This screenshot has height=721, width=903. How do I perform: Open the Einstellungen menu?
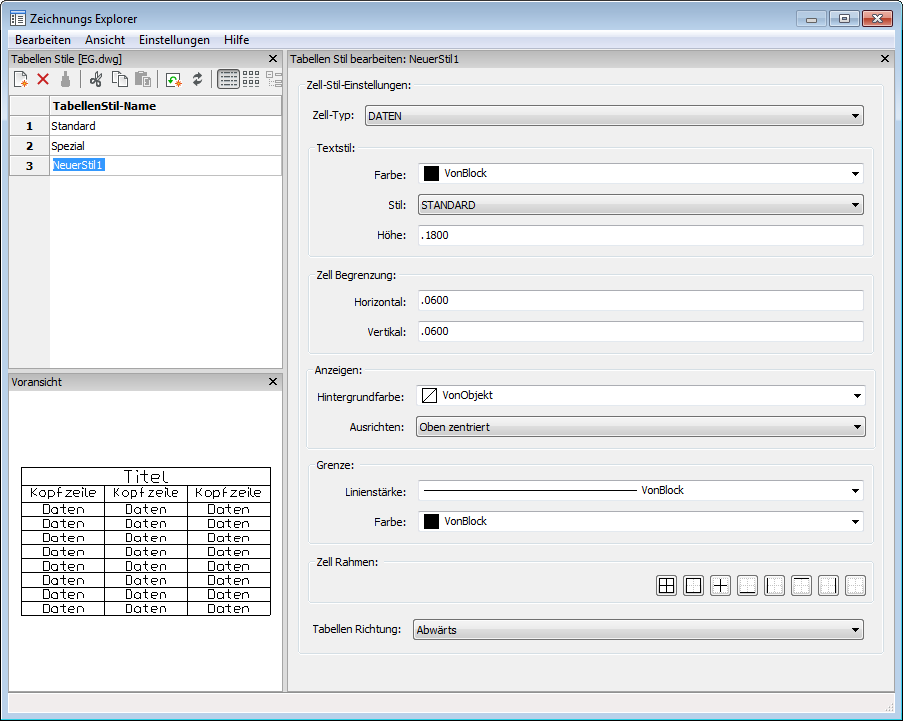(x=174, y=40)
